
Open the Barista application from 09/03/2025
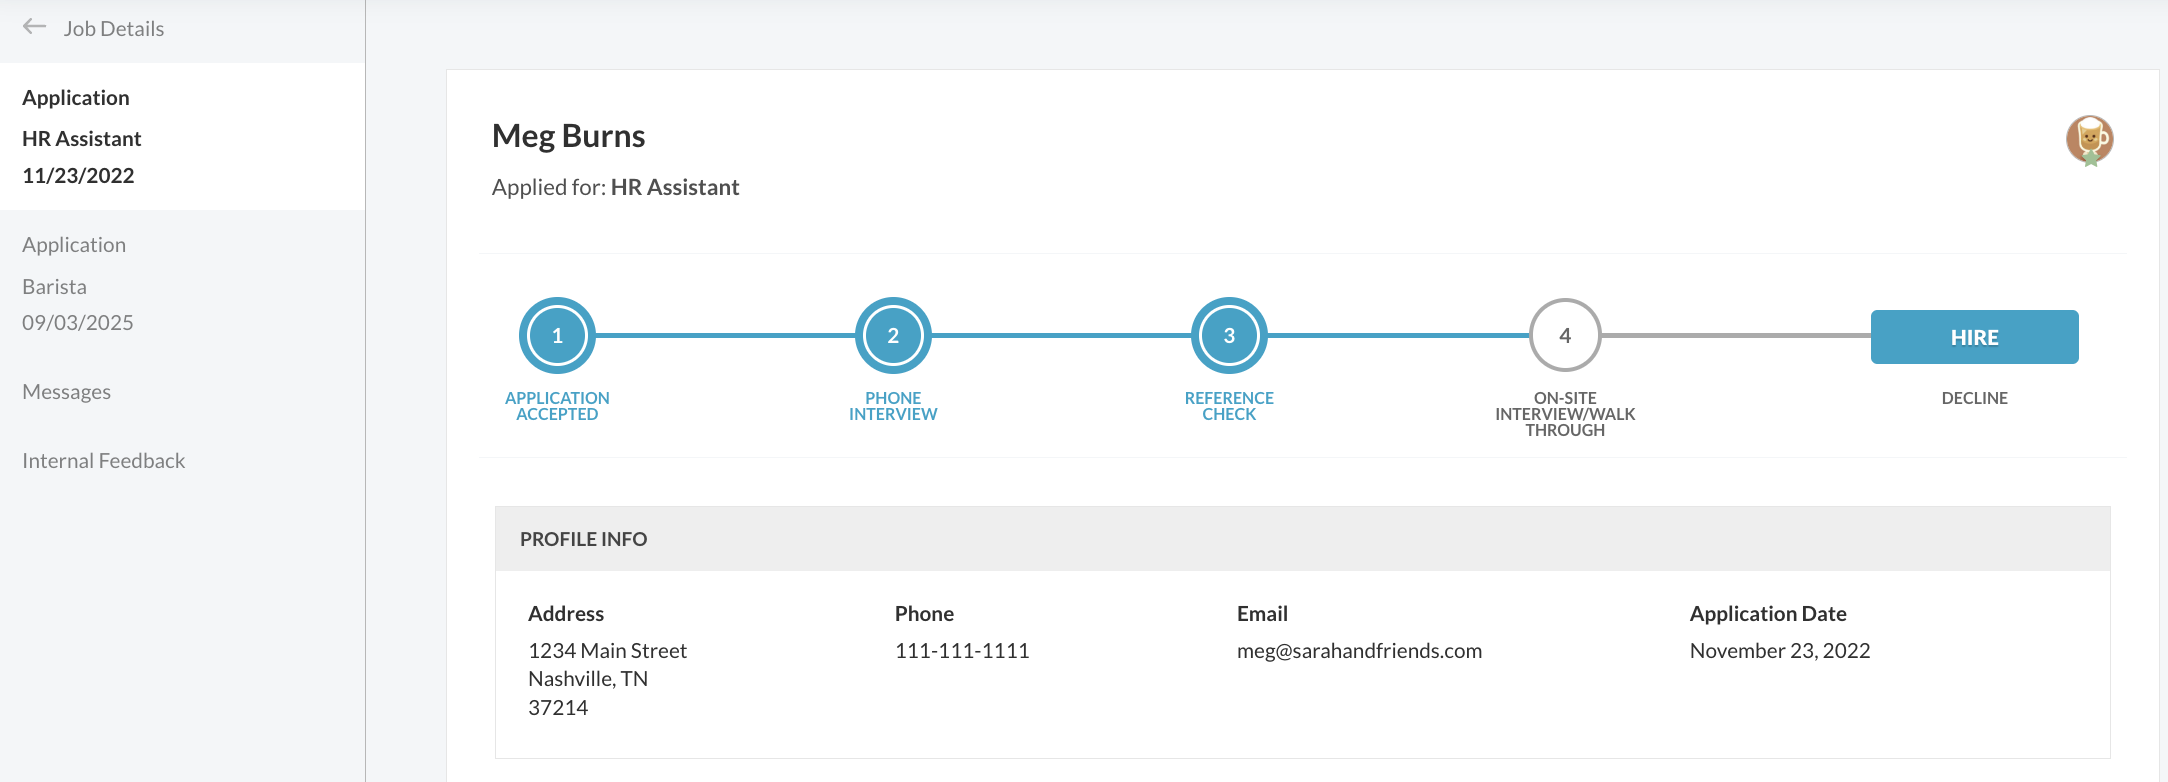pyautogui.click(x=182, y=283)
